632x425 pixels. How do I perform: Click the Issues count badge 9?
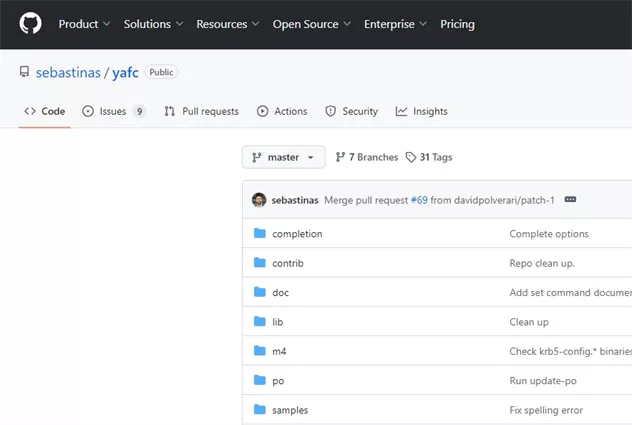[139, 111]
